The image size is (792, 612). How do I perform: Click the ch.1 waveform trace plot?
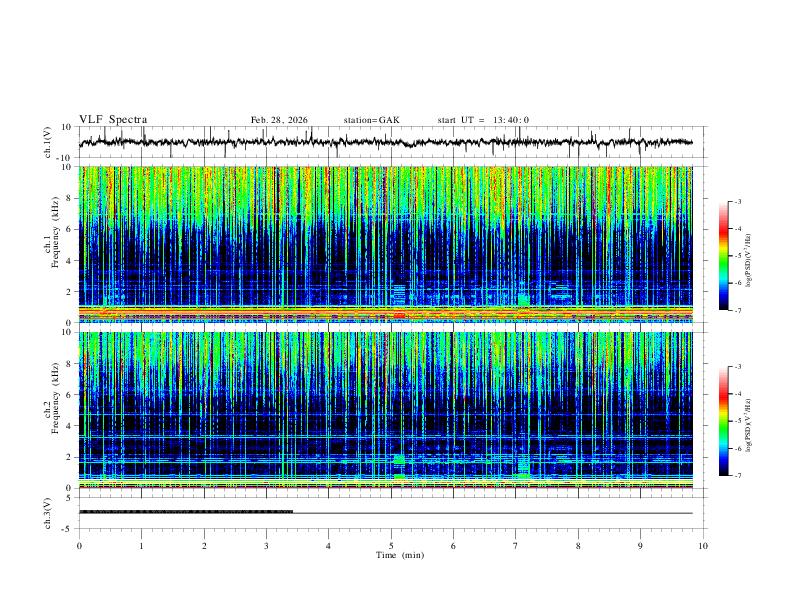[x=385, y=142]
